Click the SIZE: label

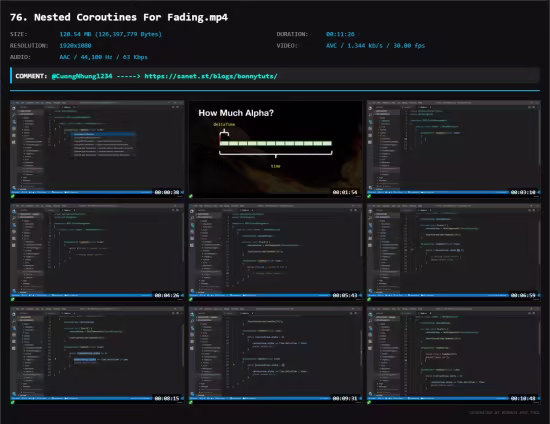(x=19, y=34)
